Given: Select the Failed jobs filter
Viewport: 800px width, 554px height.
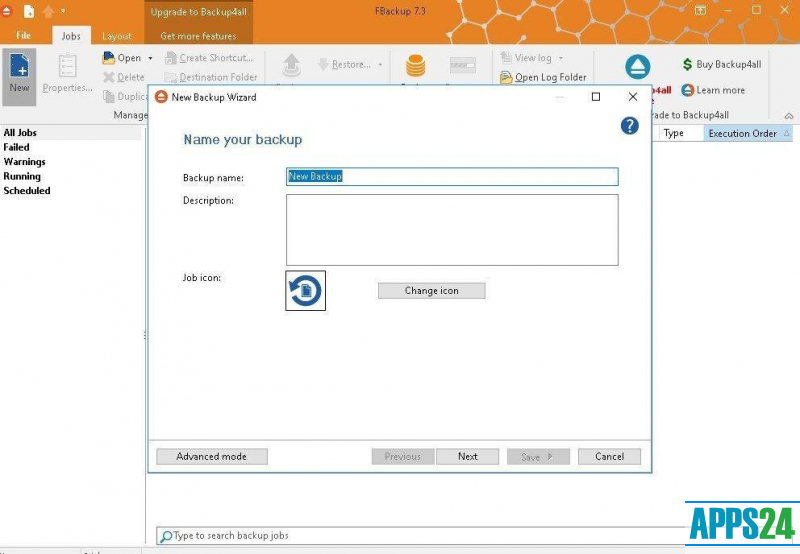Looking at the screenshot, I should point(17,147).
